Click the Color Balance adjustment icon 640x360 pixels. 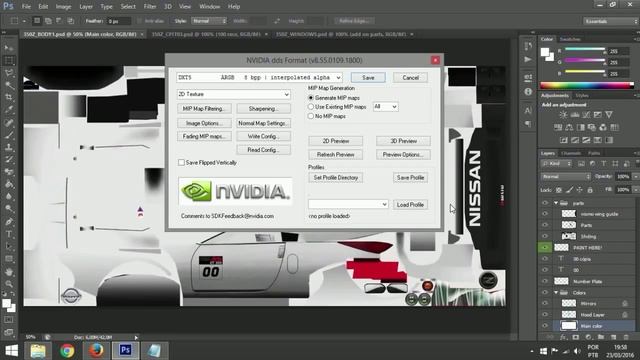569,127
